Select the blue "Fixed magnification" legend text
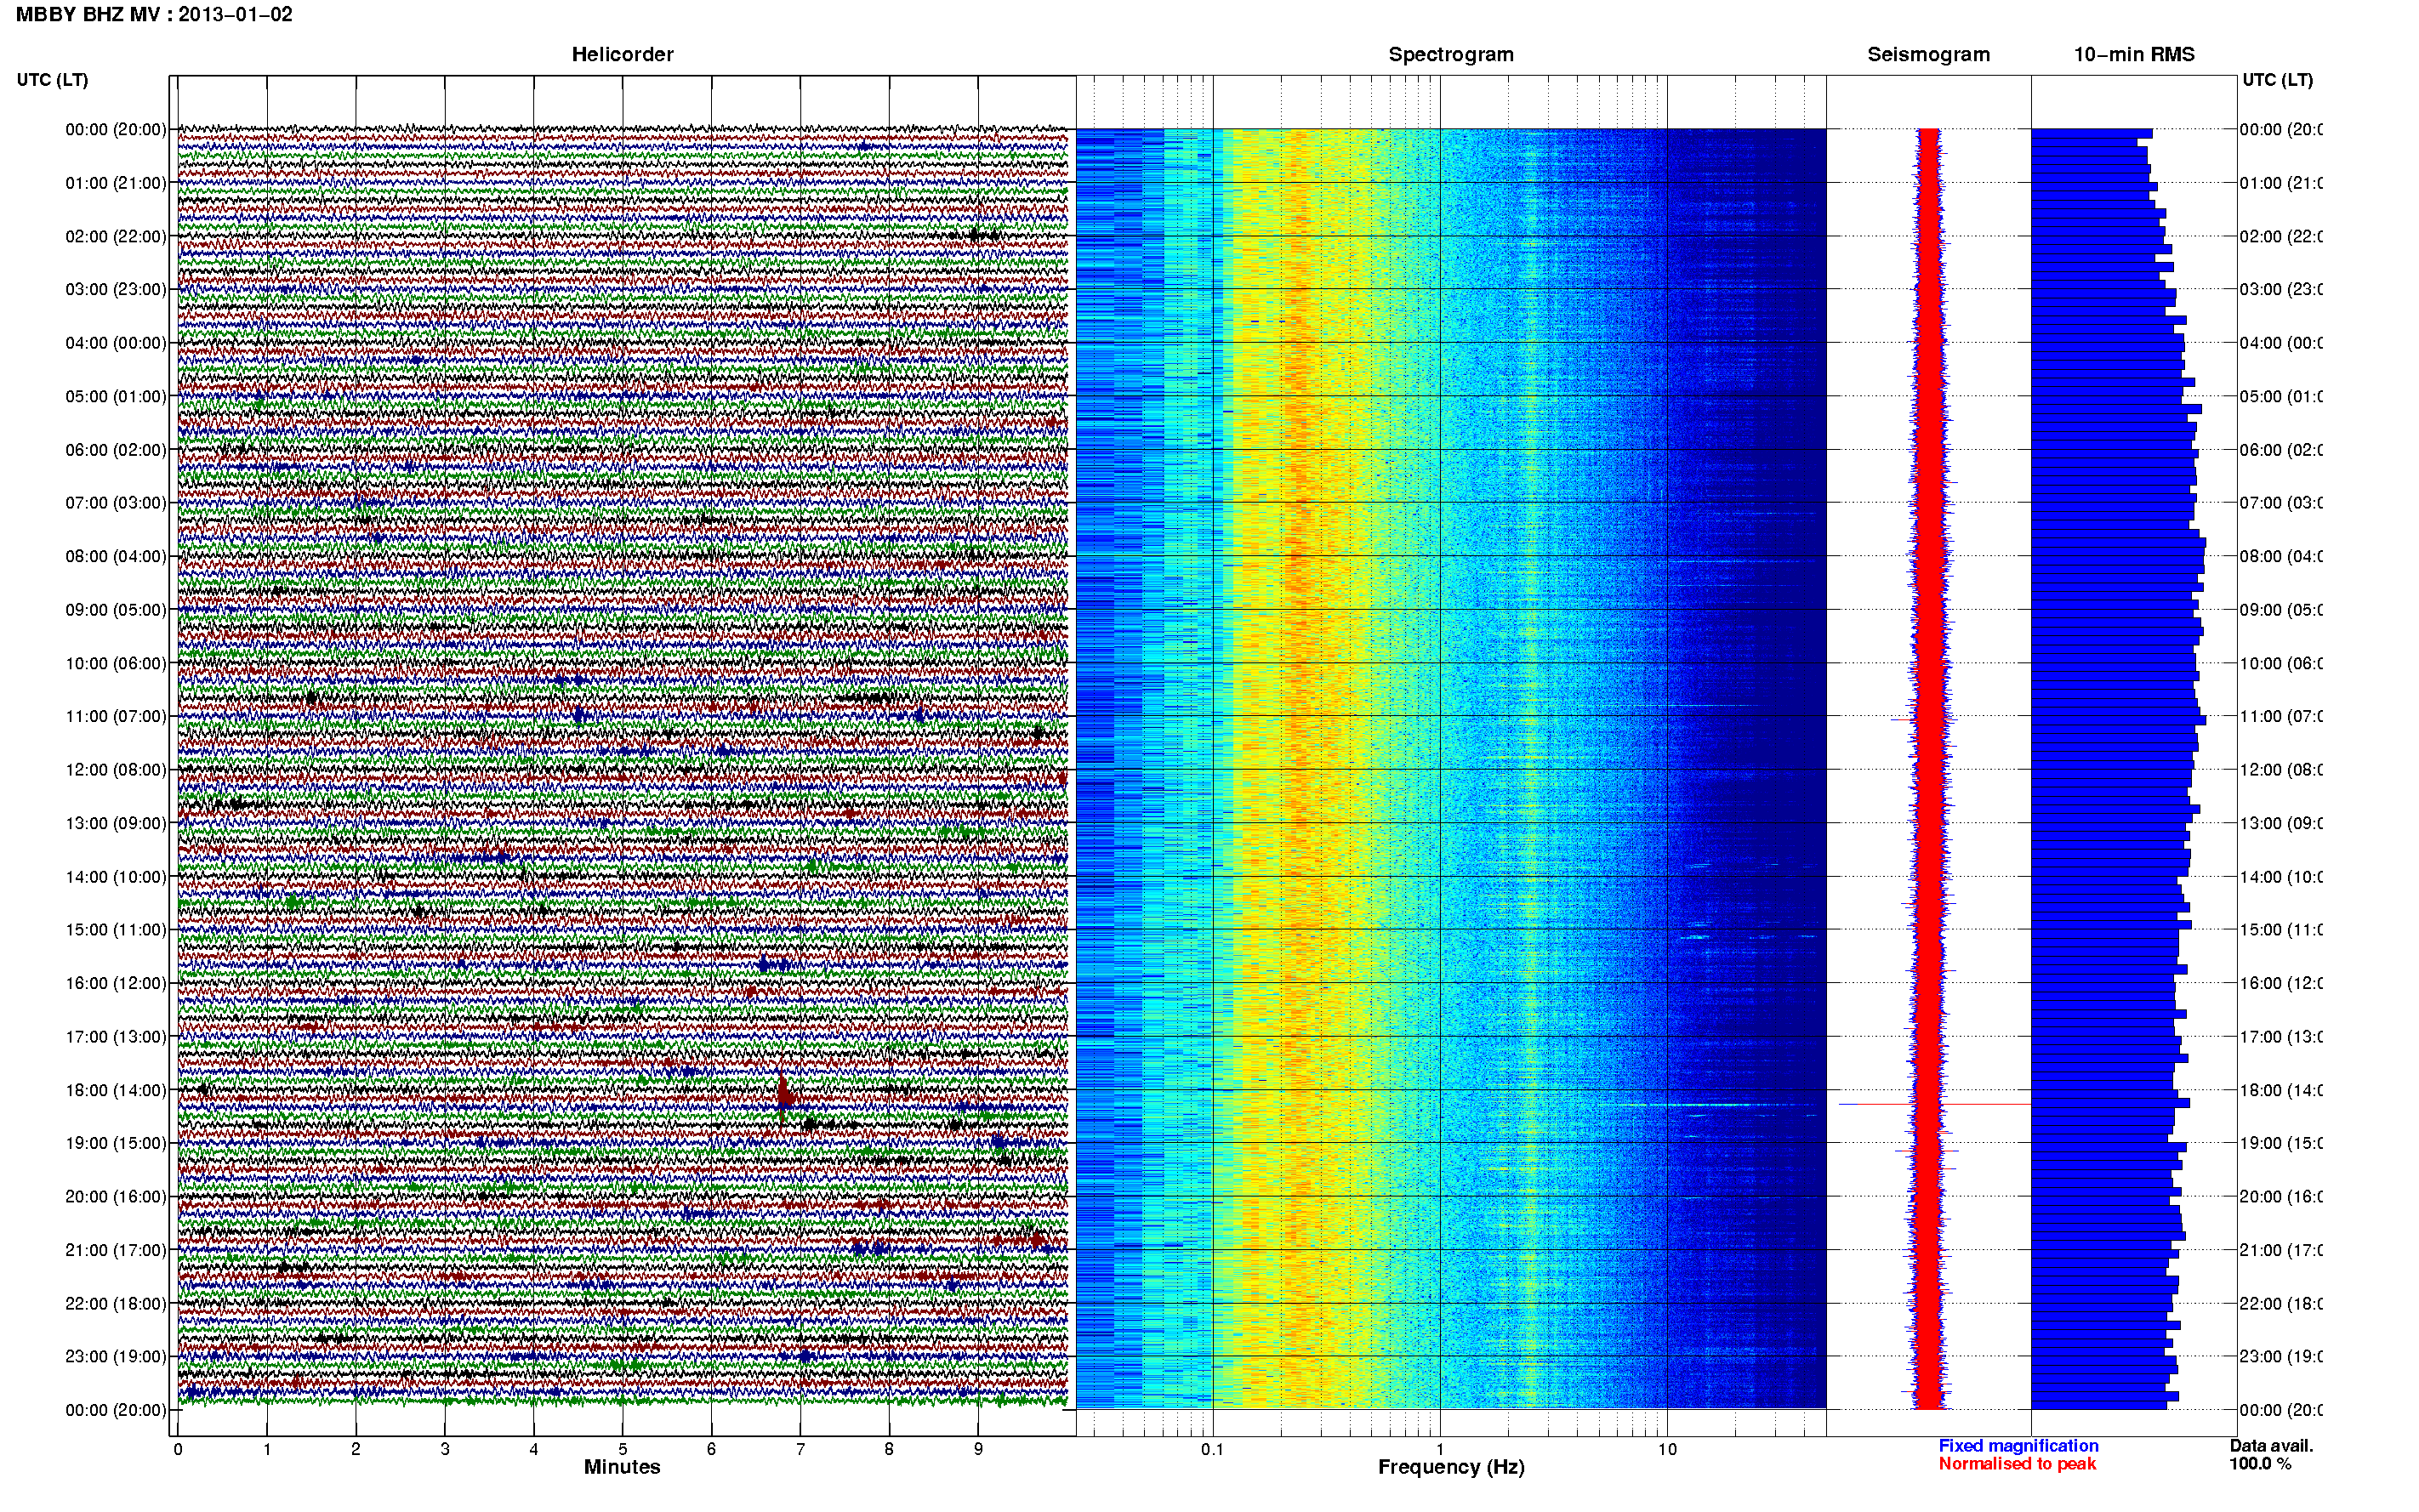The image size is (2419, 1512). click(2018, 1446)
